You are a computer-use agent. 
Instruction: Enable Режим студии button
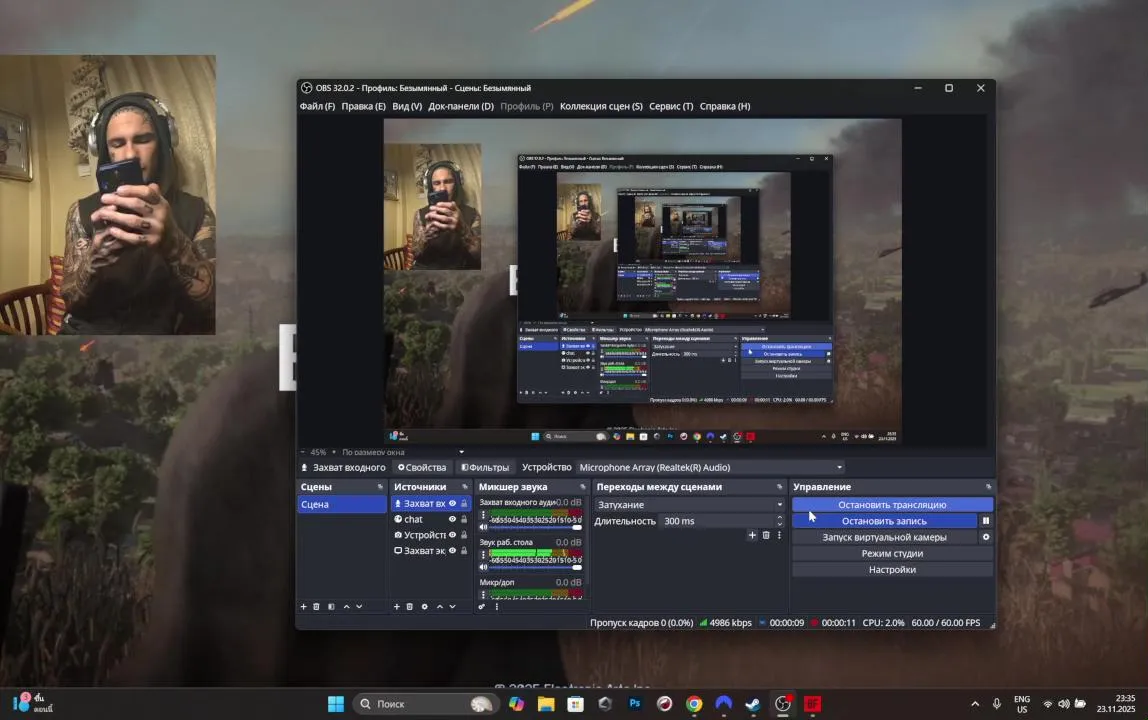click(x=892, y=553)
